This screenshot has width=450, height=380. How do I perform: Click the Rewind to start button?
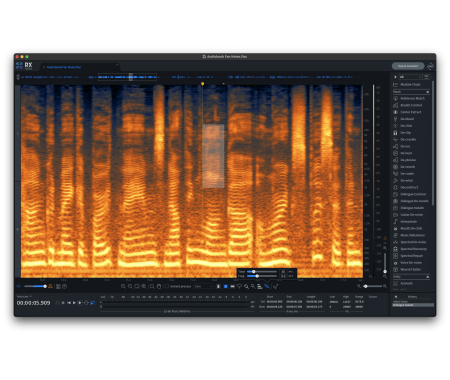point(69,303)
